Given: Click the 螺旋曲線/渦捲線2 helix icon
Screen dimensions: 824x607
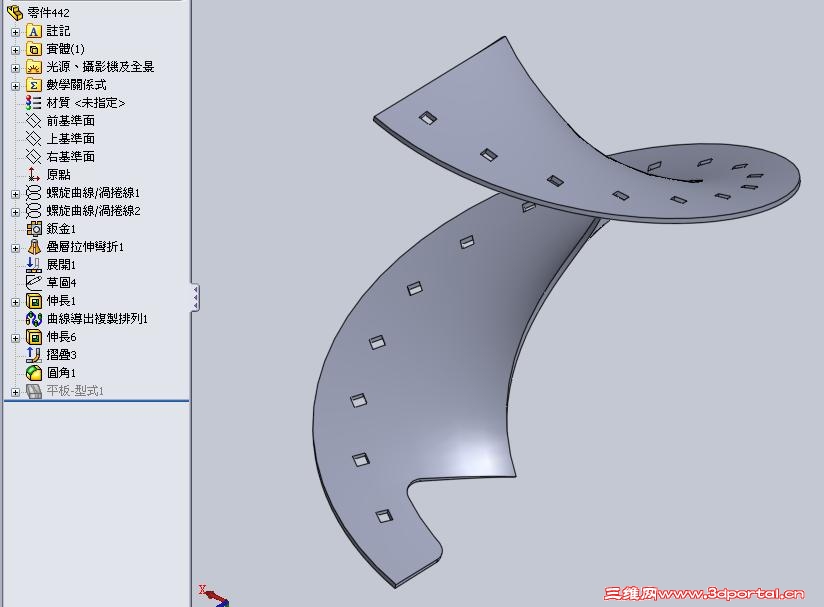Looking at the screenshot, I should coord(34,211).
